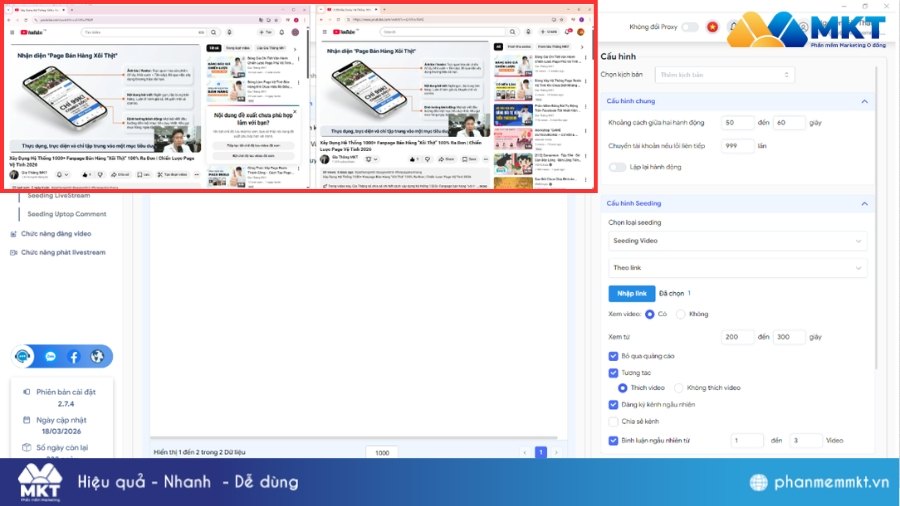Click Save under right YouTube video

pyautogui.click(x=469, y=159)
